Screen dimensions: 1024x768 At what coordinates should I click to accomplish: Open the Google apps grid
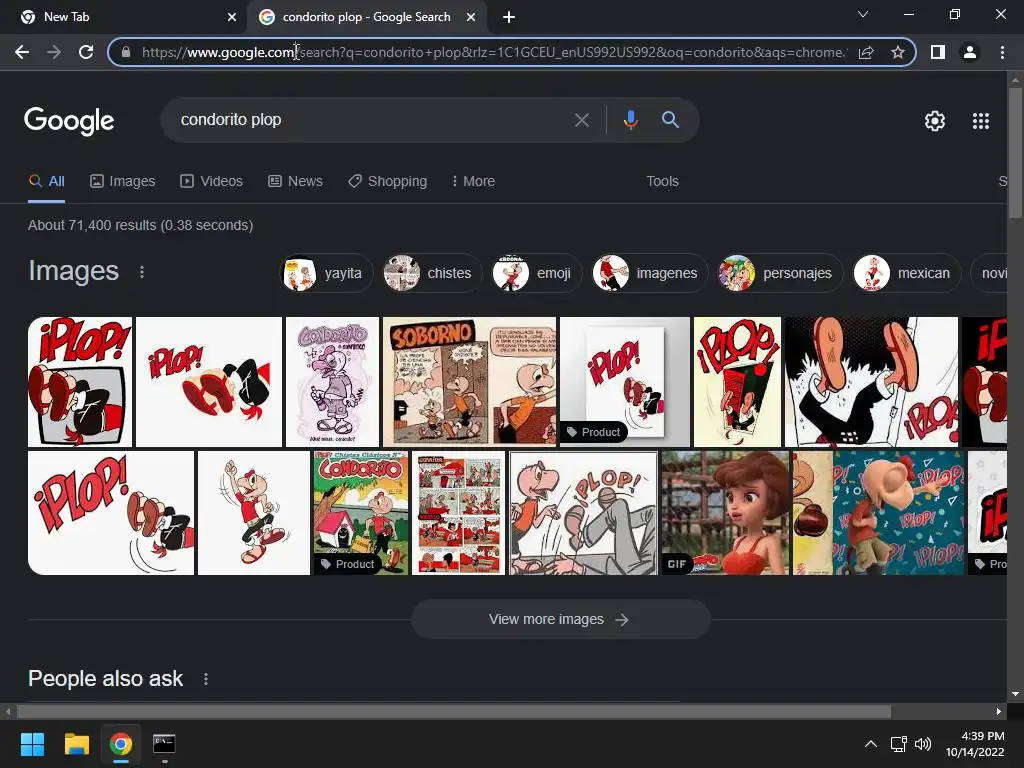[x=981, y=121]
